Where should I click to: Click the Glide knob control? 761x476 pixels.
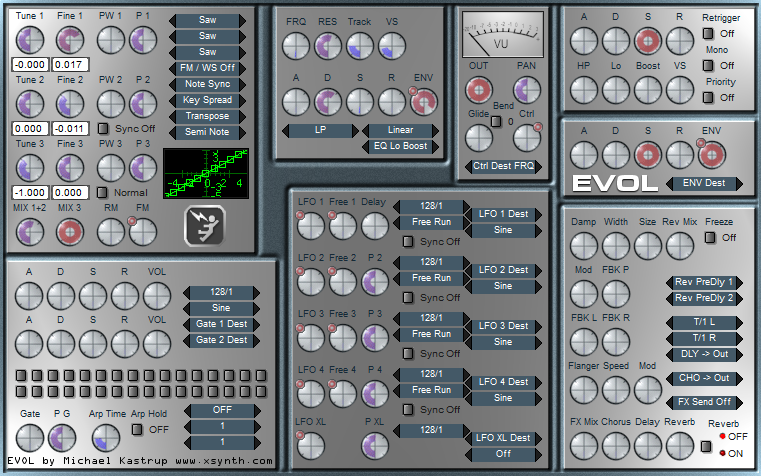coord(479,138)
